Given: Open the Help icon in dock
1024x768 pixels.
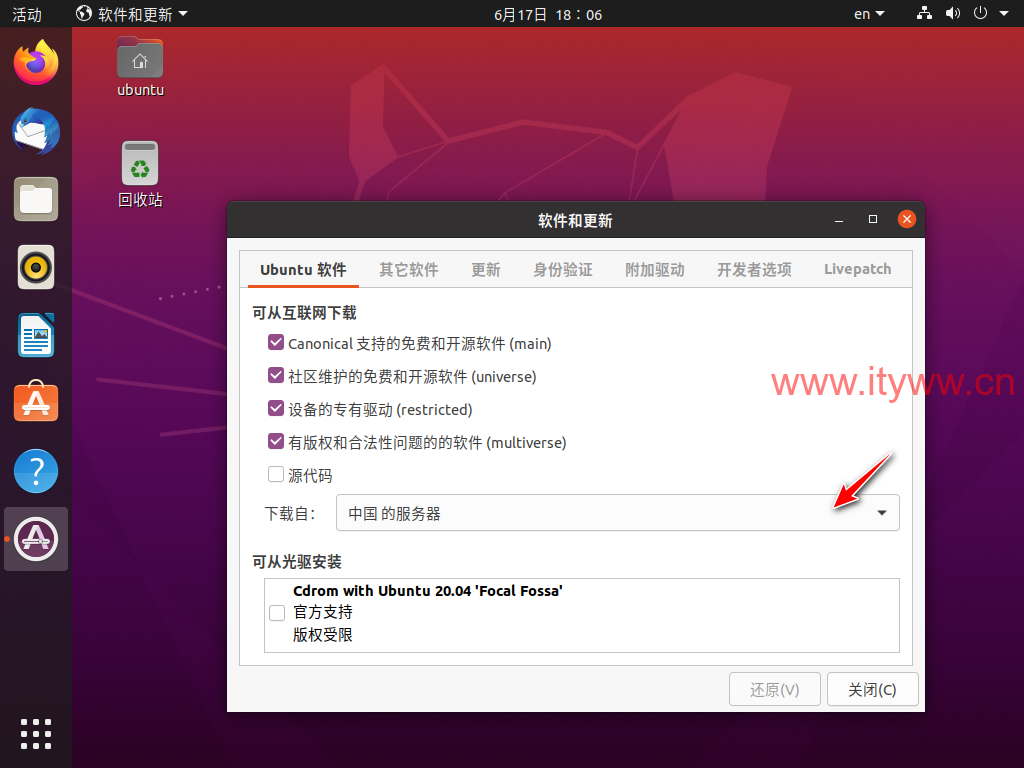Looking at the screenshot, I should (x=36, y=471).
